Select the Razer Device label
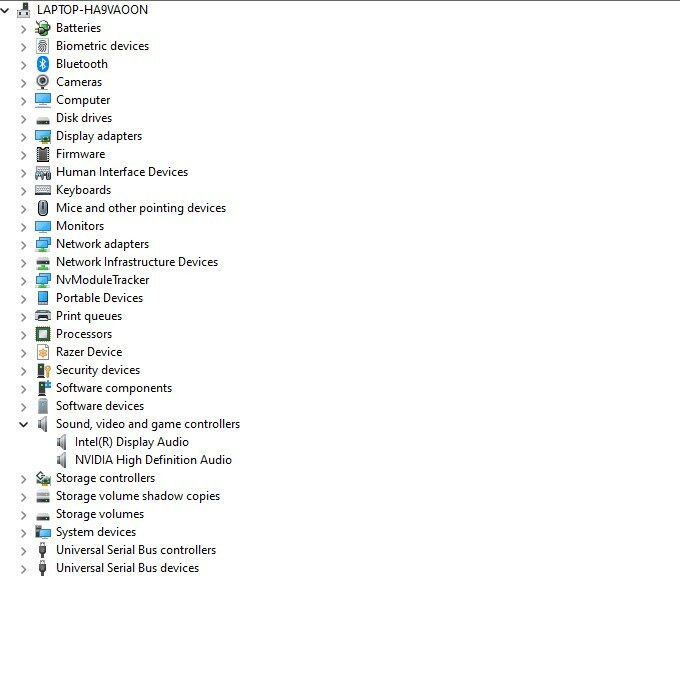680x679 pixels. tap(89, 352)
